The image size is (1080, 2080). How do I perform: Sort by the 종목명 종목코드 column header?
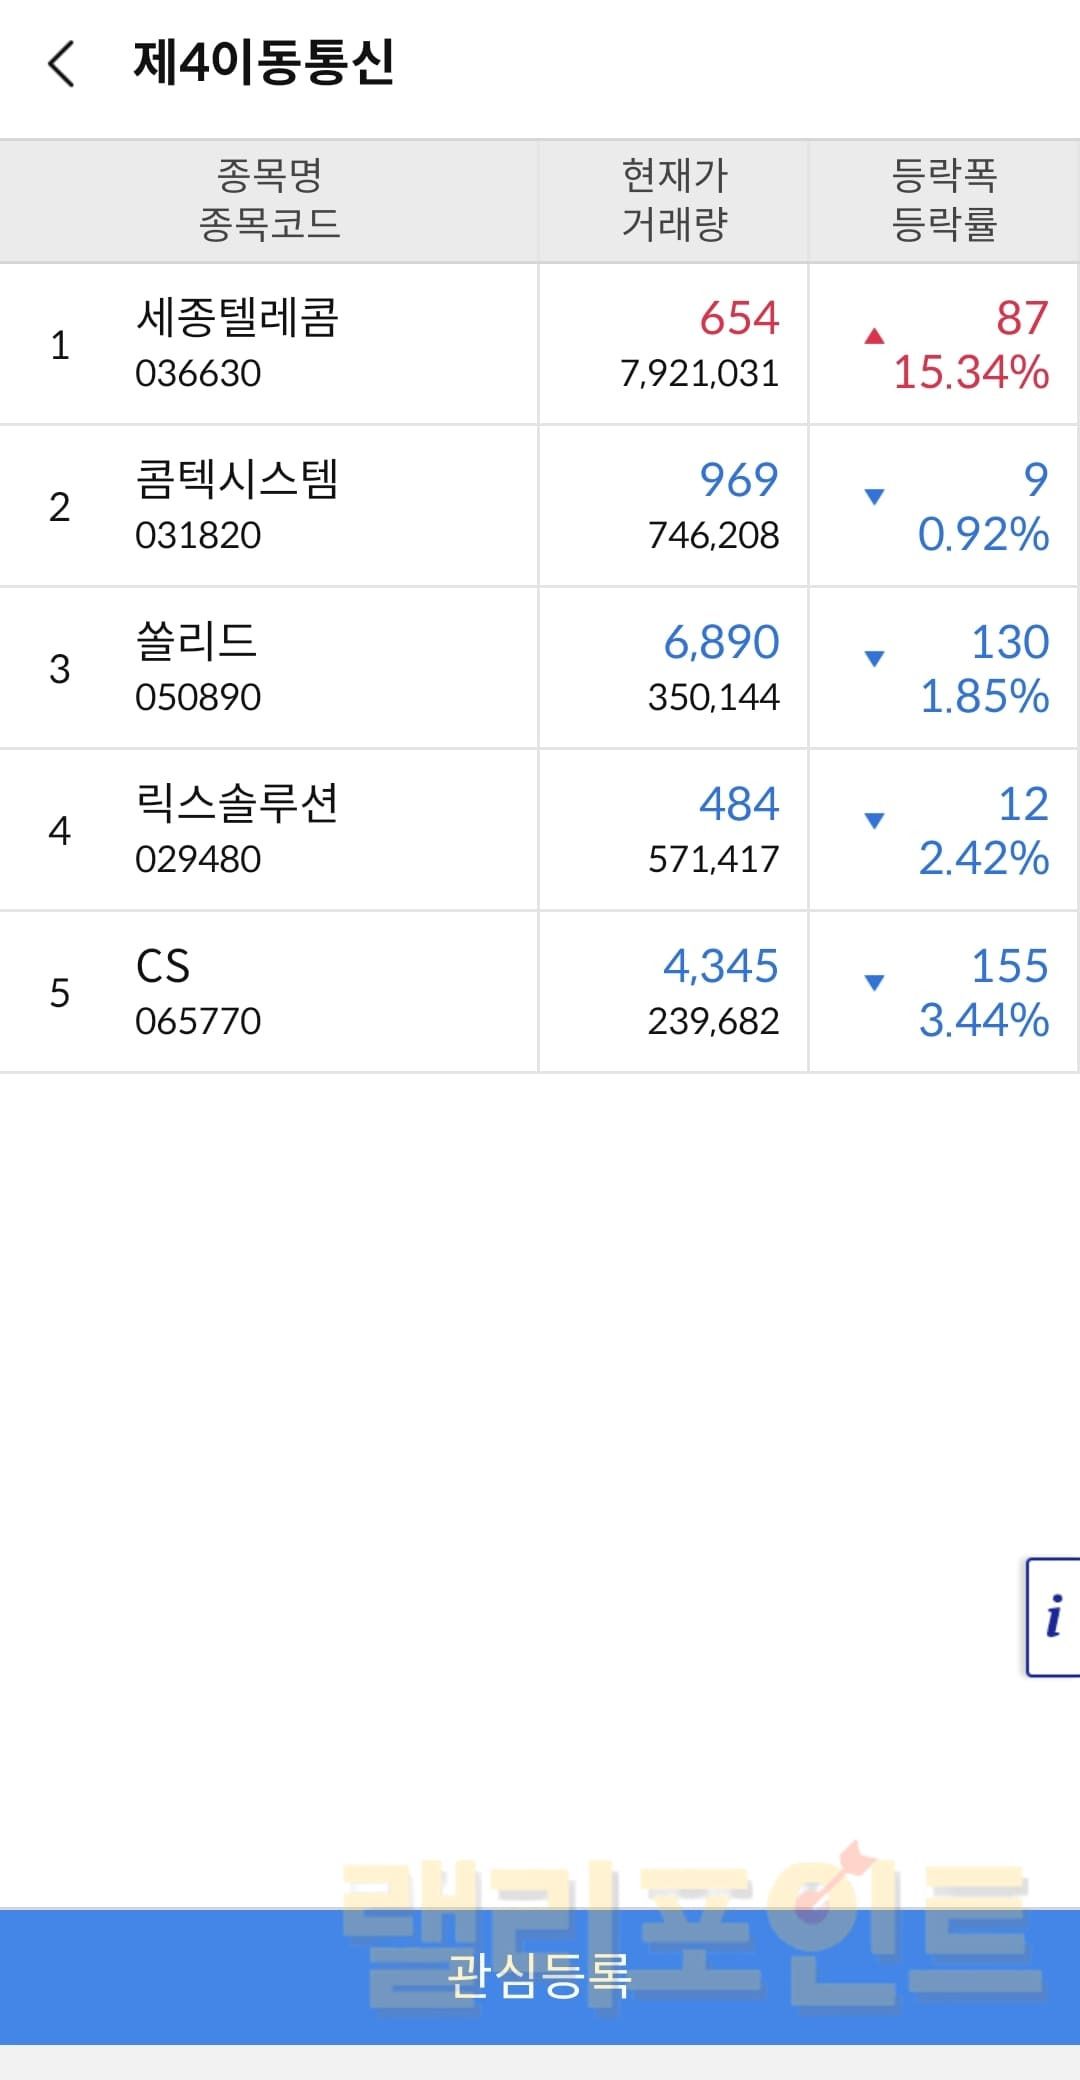click(269, 200)
